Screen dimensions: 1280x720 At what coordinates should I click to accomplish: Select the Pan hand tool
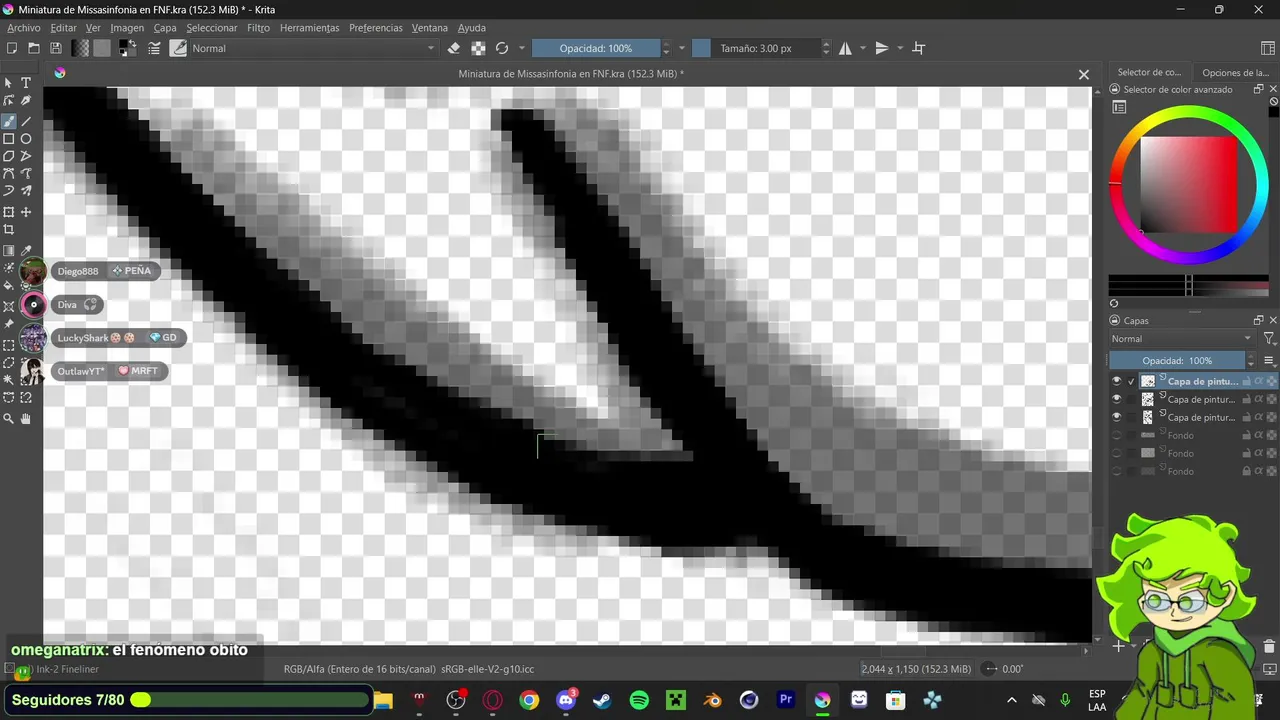click(26, 419)
